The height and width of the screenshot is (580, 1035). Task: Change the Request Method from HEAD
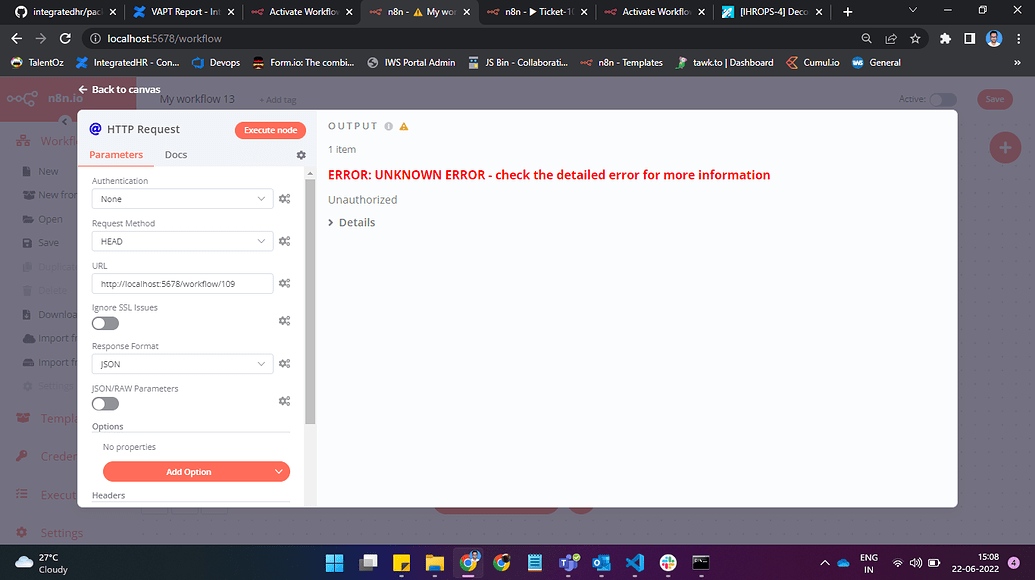tap(181, 240)
